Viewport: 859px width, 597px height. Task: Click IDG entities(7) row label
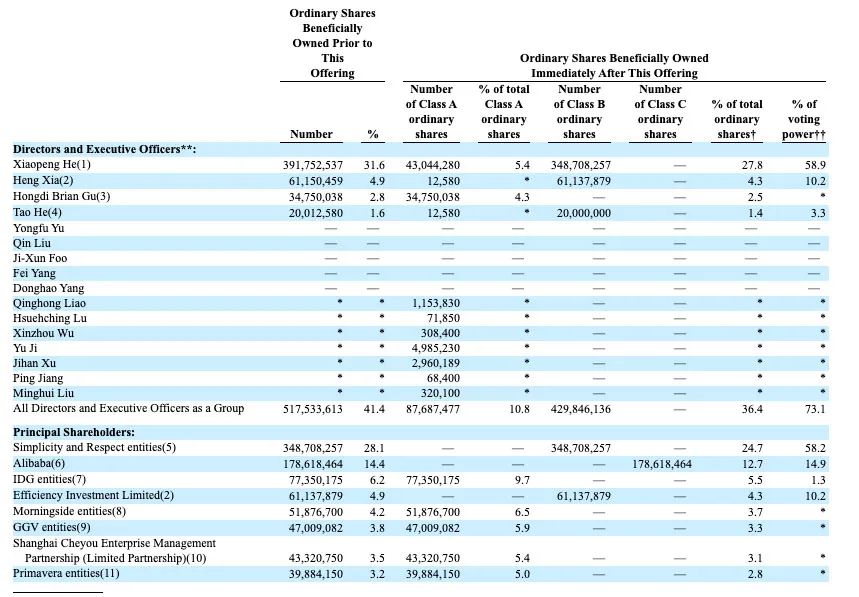click(x=49, y=479)
